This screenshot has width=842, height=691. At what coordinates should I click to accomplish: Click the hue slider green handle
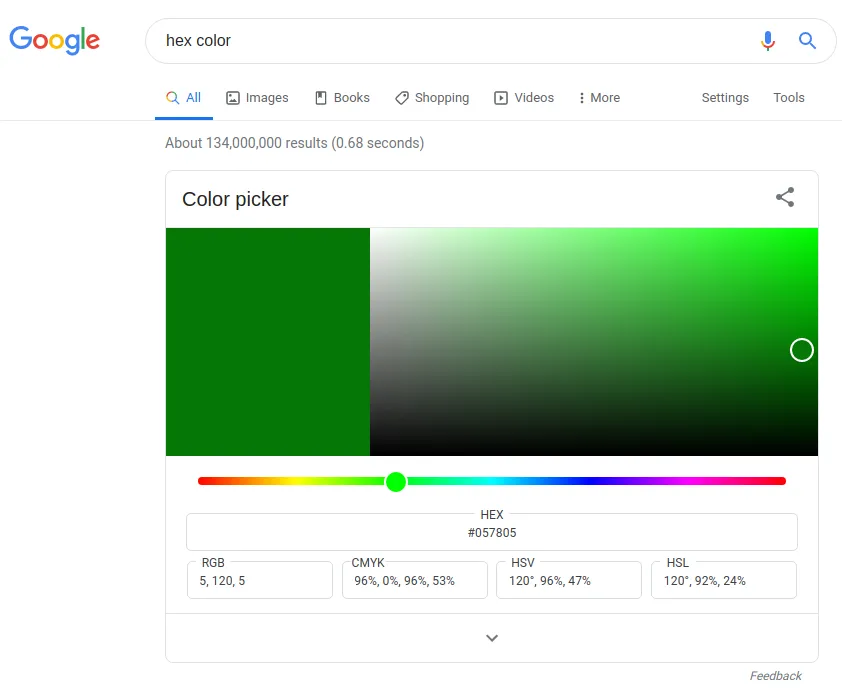click(x=396, y=482)
